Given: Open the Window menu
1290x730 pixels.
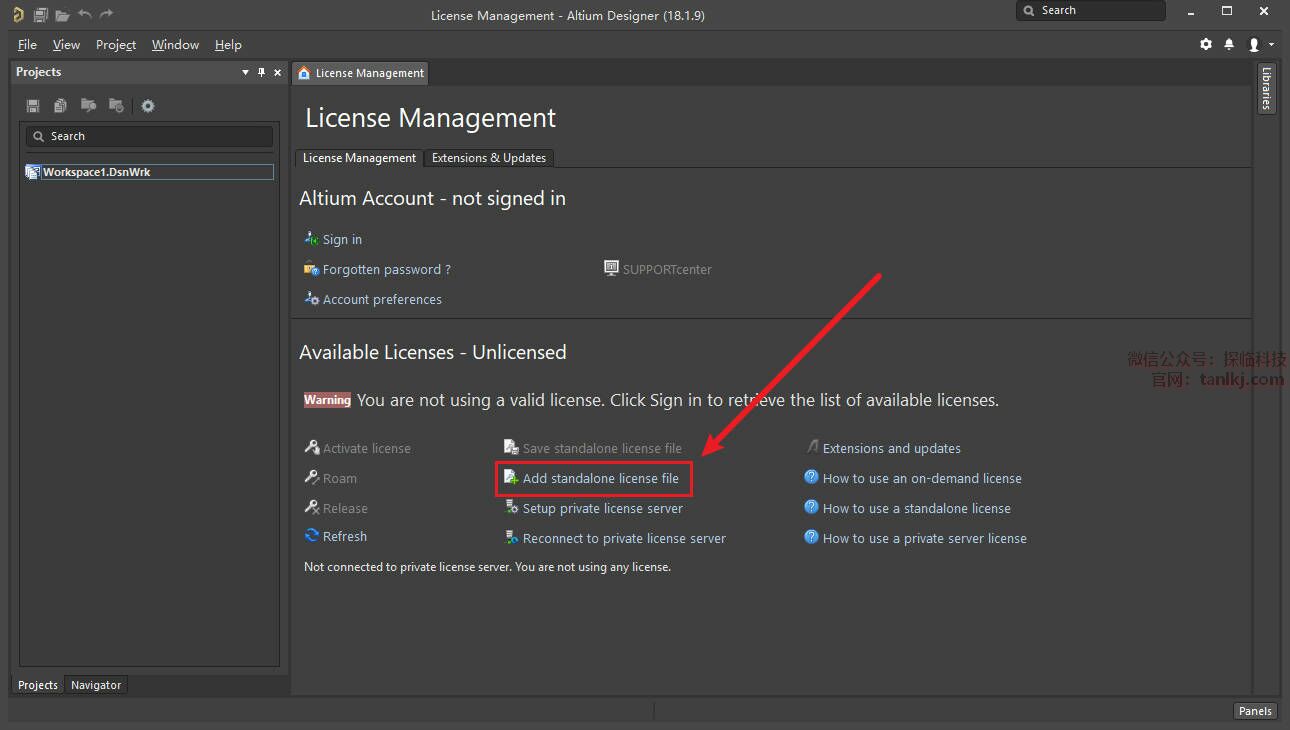Looking at the screenshot, I should [175, 45].
